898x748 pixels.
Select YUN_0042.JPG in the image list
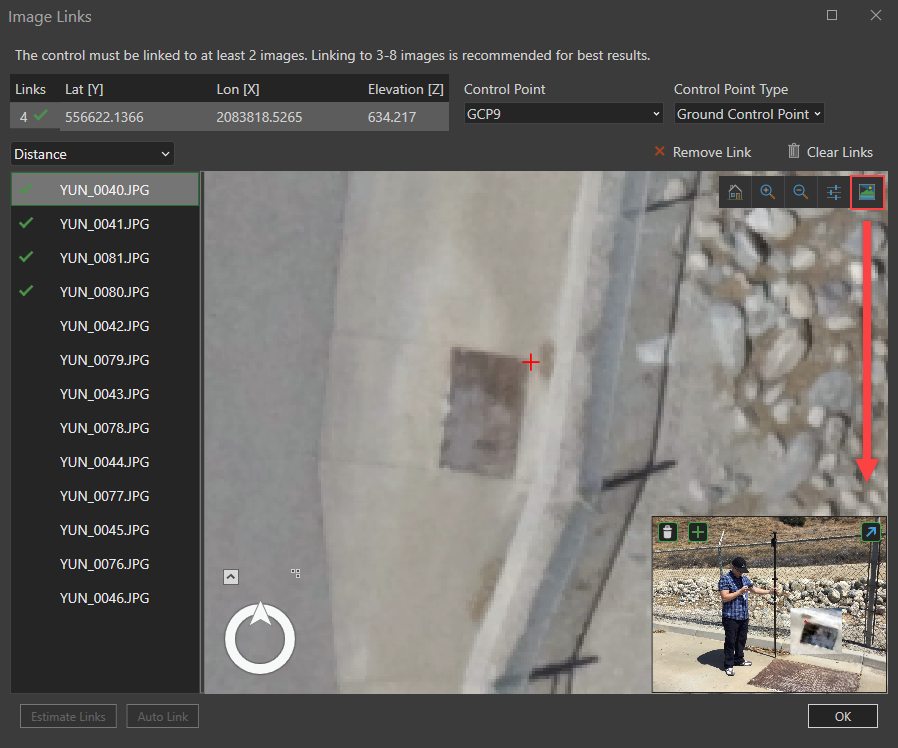[104, 326]
